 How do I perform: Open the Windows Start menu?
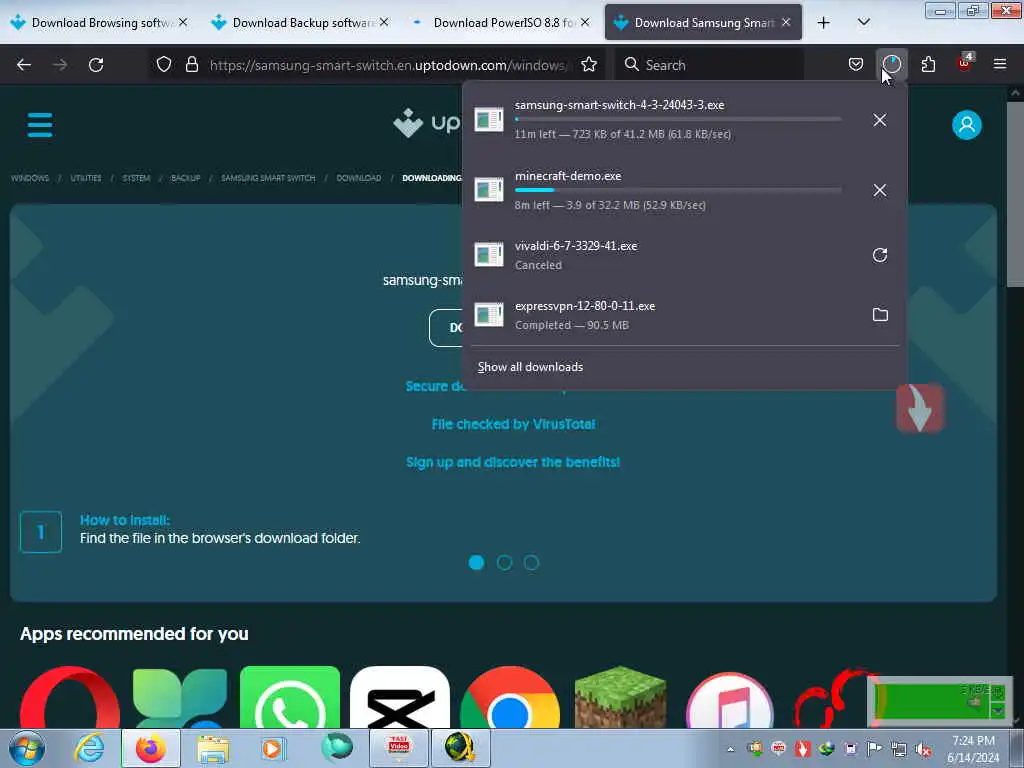pyautogui.click(x=27, y=748)
